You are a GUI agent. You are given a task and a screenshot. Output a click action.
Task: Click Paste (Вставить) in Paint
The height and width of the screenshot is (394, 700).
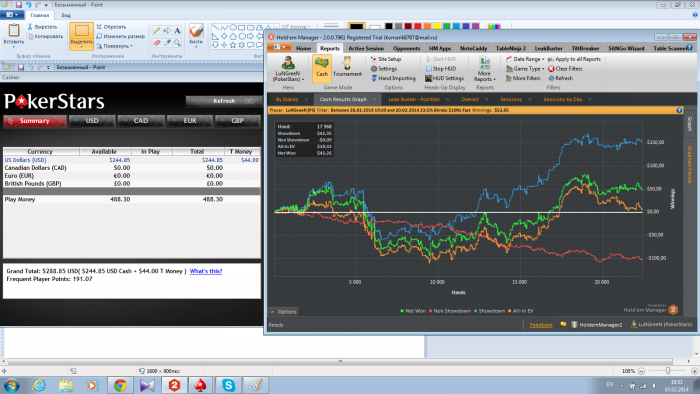14,35
